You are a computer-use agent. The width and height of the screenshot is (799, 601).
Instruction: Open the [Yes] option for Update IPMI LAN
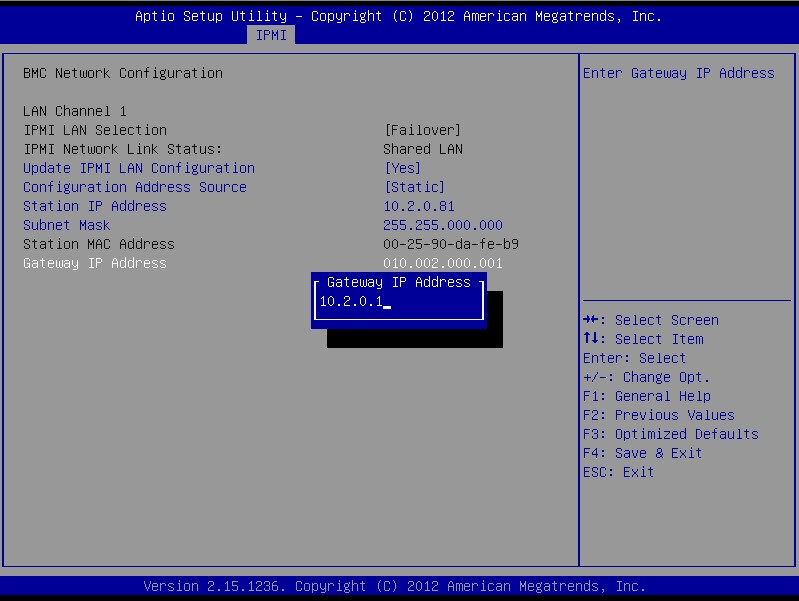[x=402, y=168]
